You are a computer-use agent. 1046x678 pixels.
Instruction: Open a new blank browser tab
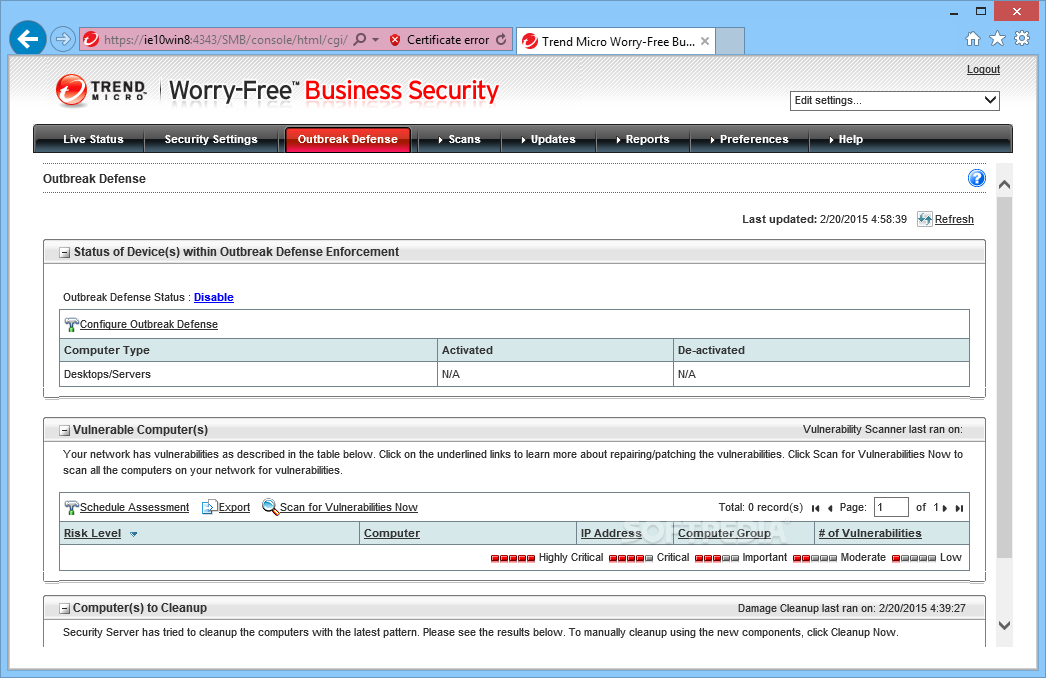coord(730,41)
